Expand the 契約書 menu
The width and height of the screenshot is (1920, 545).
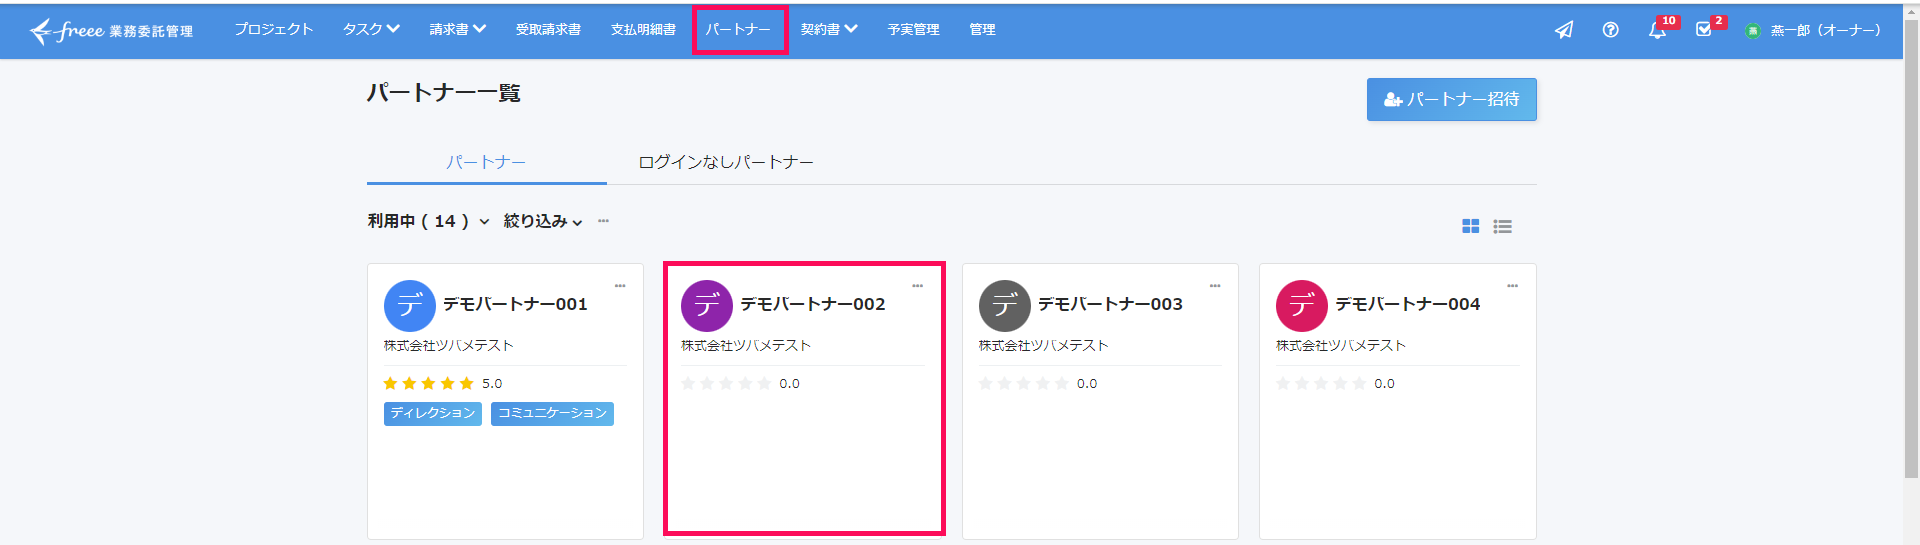click(829, 30)
